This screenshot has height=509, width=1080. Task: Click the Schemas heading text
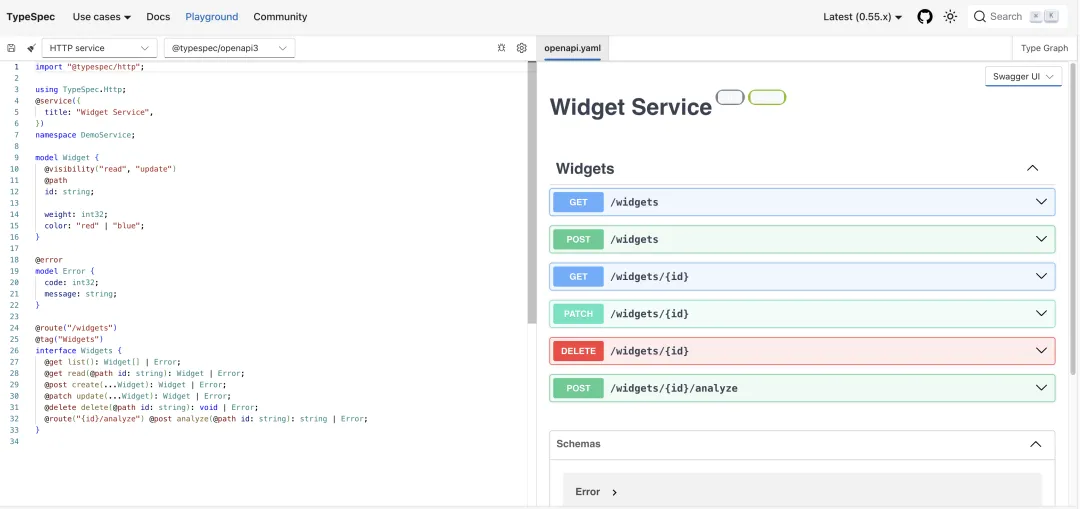579,444
